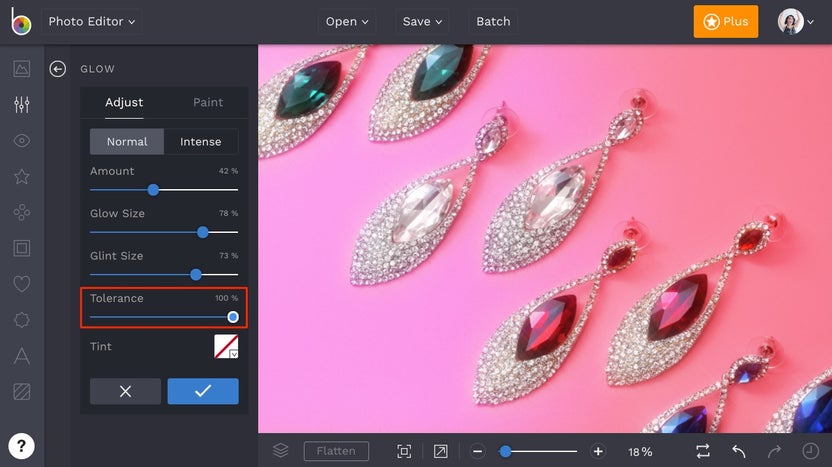Open the Image Manager sidebar icon

[21, 69]
